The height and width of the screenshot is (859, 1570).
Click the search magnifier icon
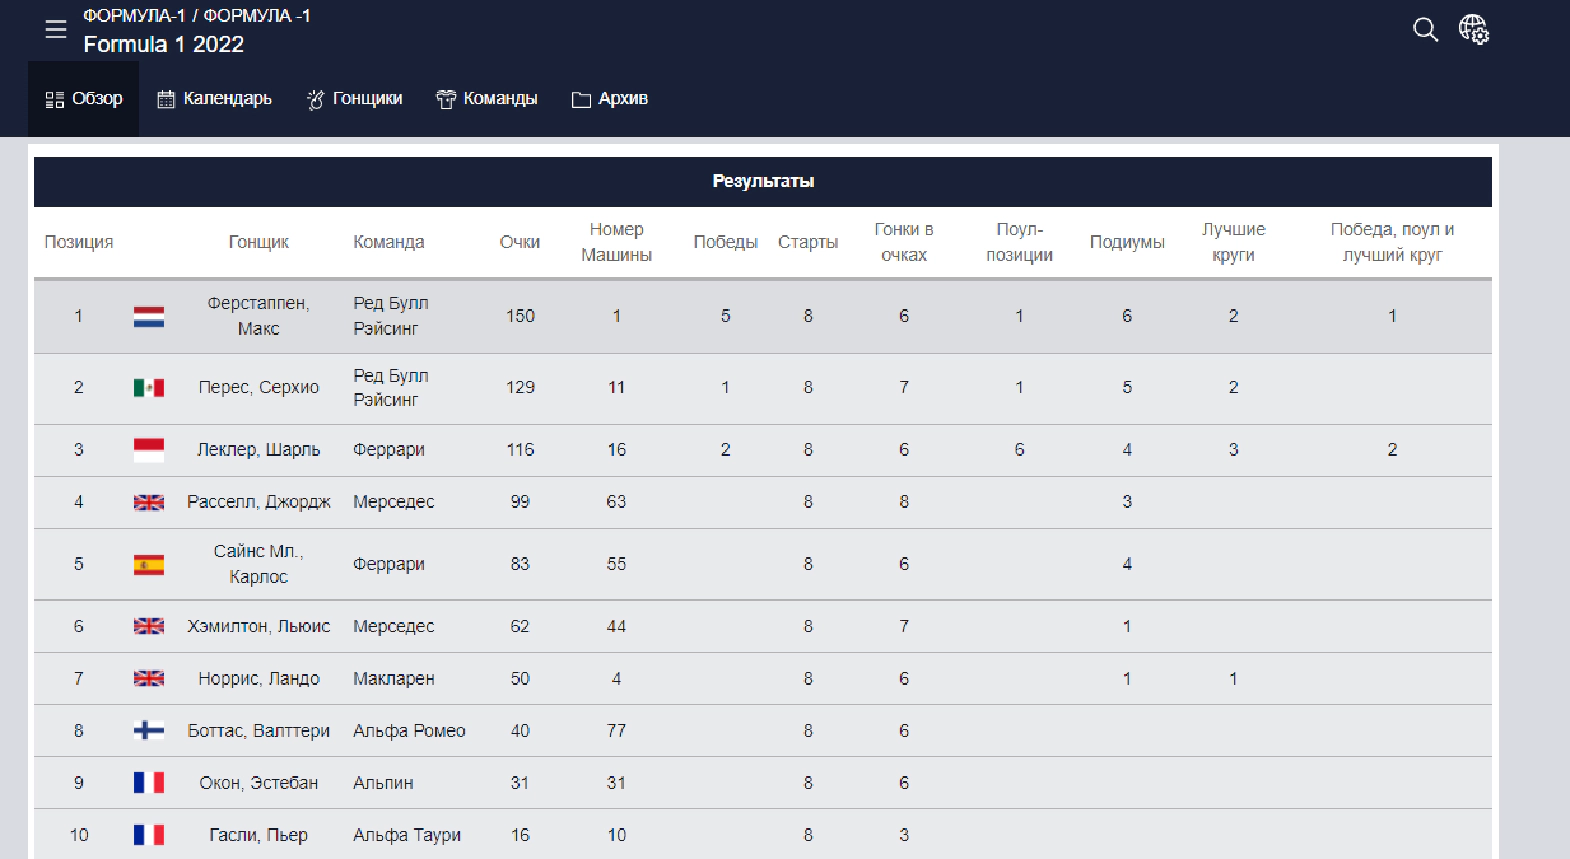pyautogui.click(x=1425, y=29)
